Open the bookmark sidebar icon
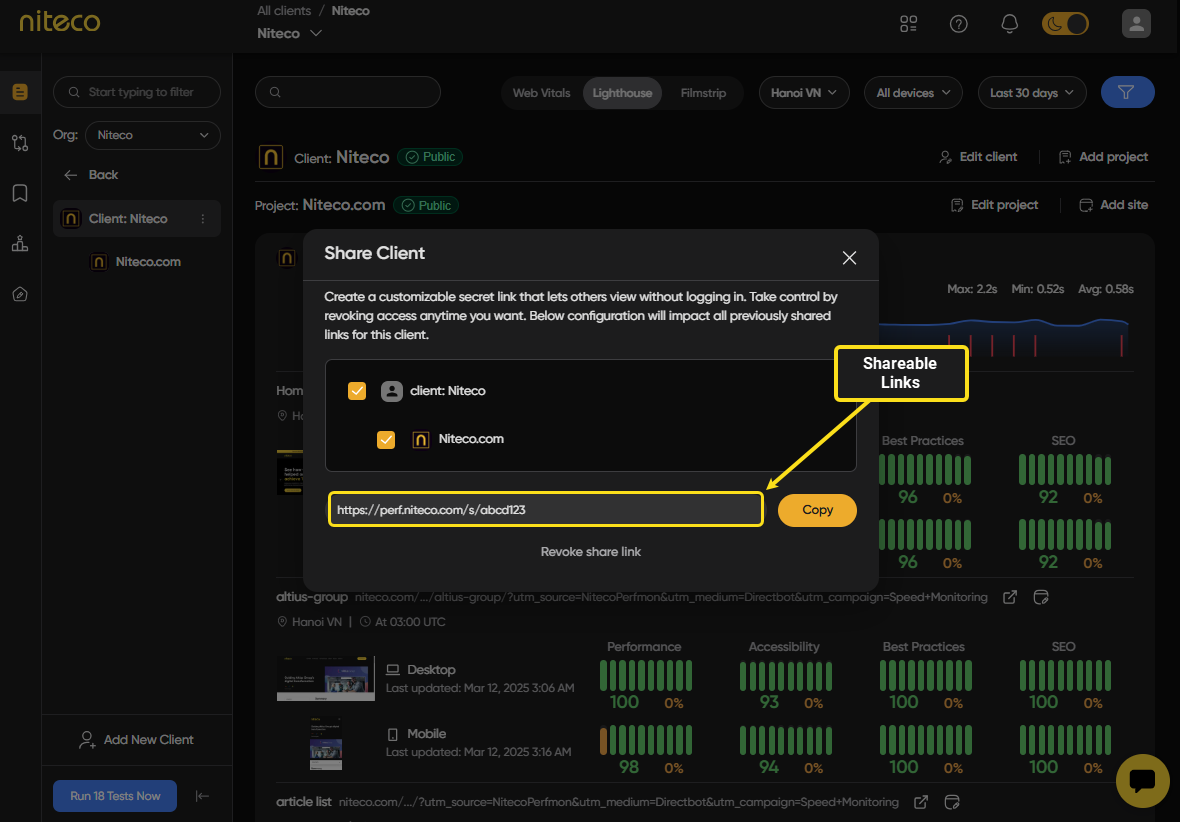 click(x=20, y=193)
